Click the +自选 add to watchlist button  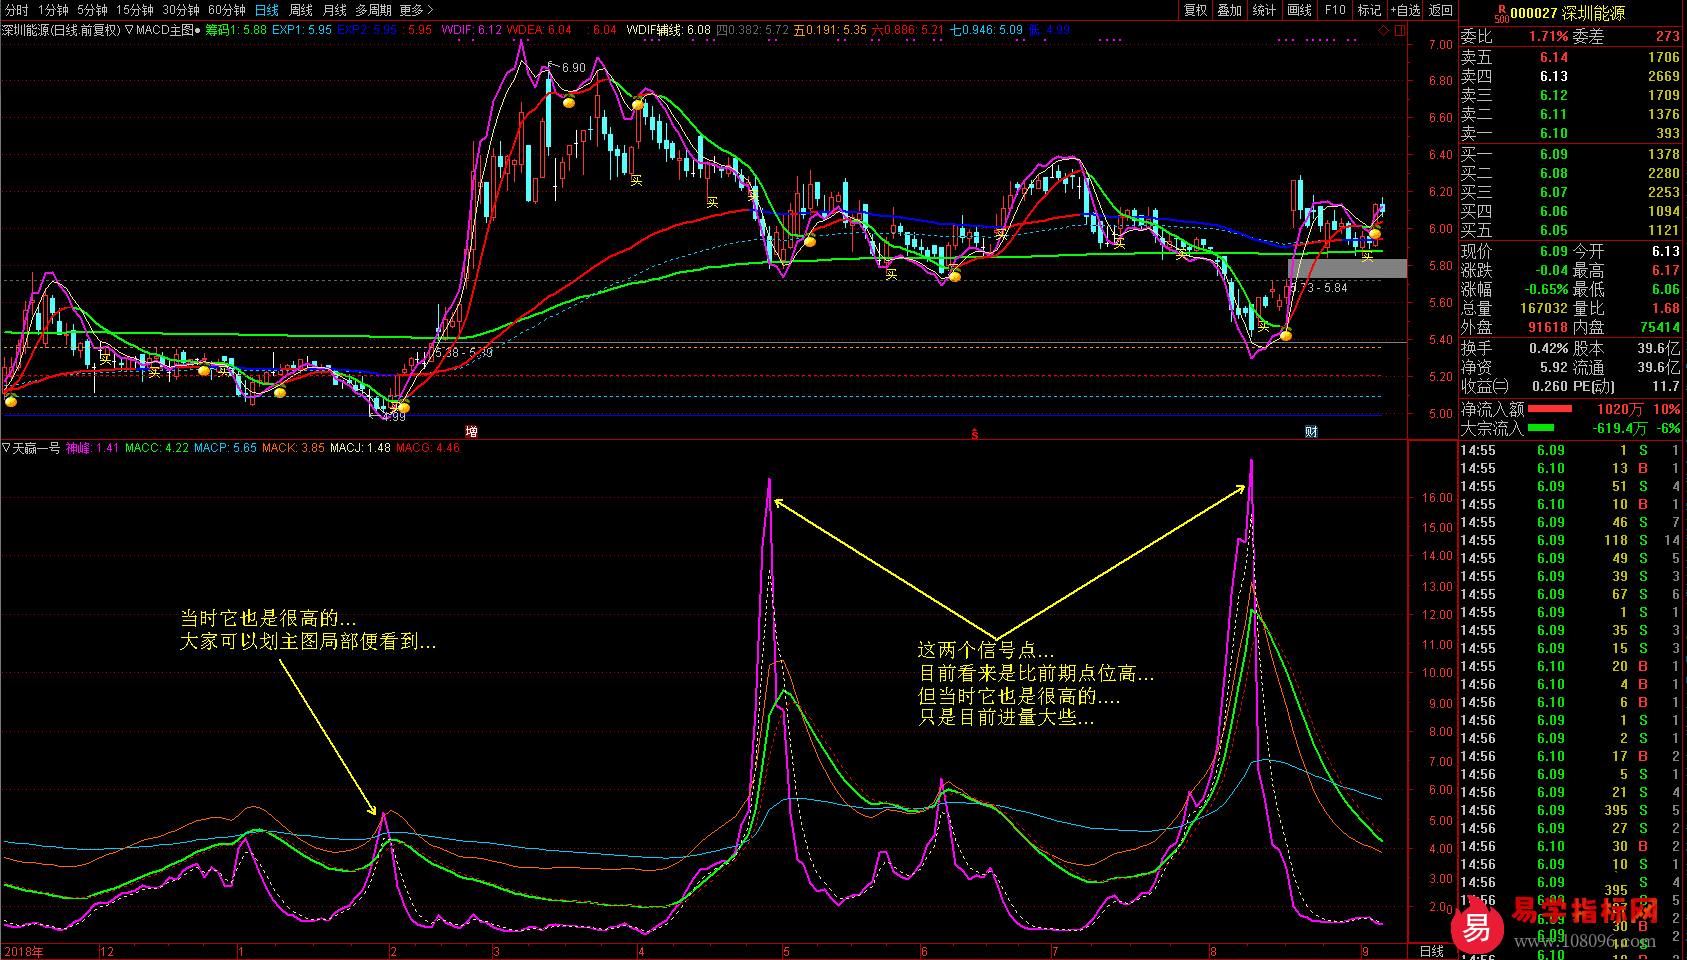coord(1405,10)
